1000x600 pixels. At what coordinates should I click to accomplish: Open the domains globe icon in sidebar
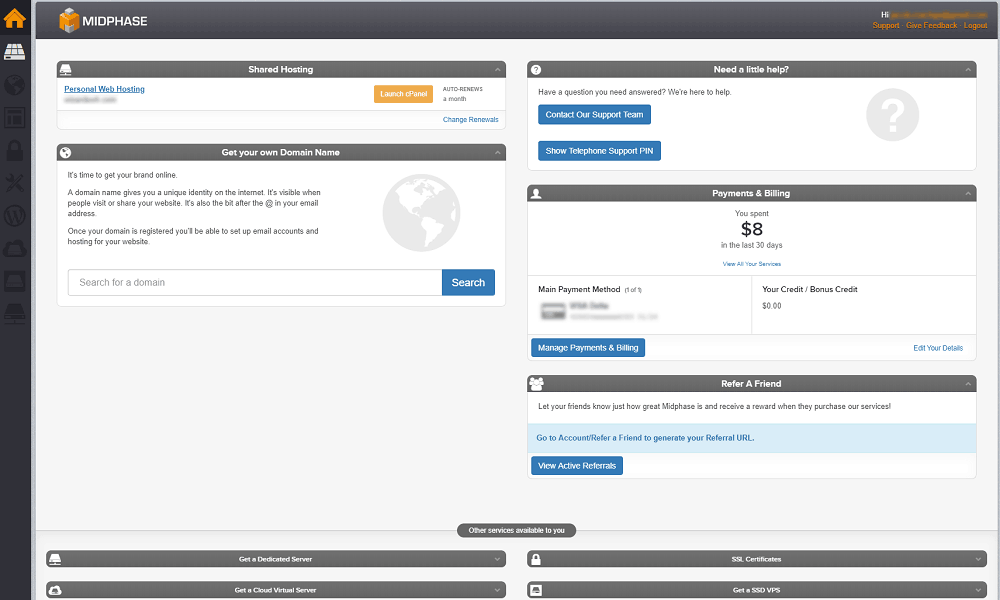pyautogui.click(x=15, y=85)
